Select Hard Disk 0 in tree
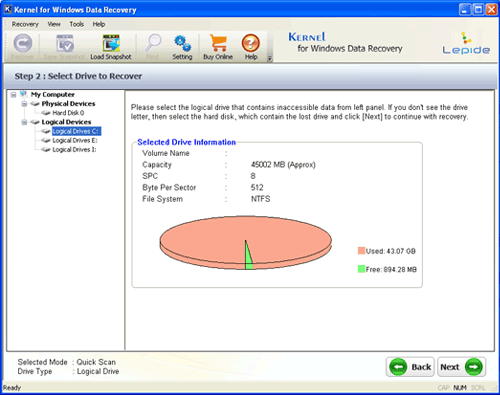Screen dimensions: 500x395 [68, 113]
